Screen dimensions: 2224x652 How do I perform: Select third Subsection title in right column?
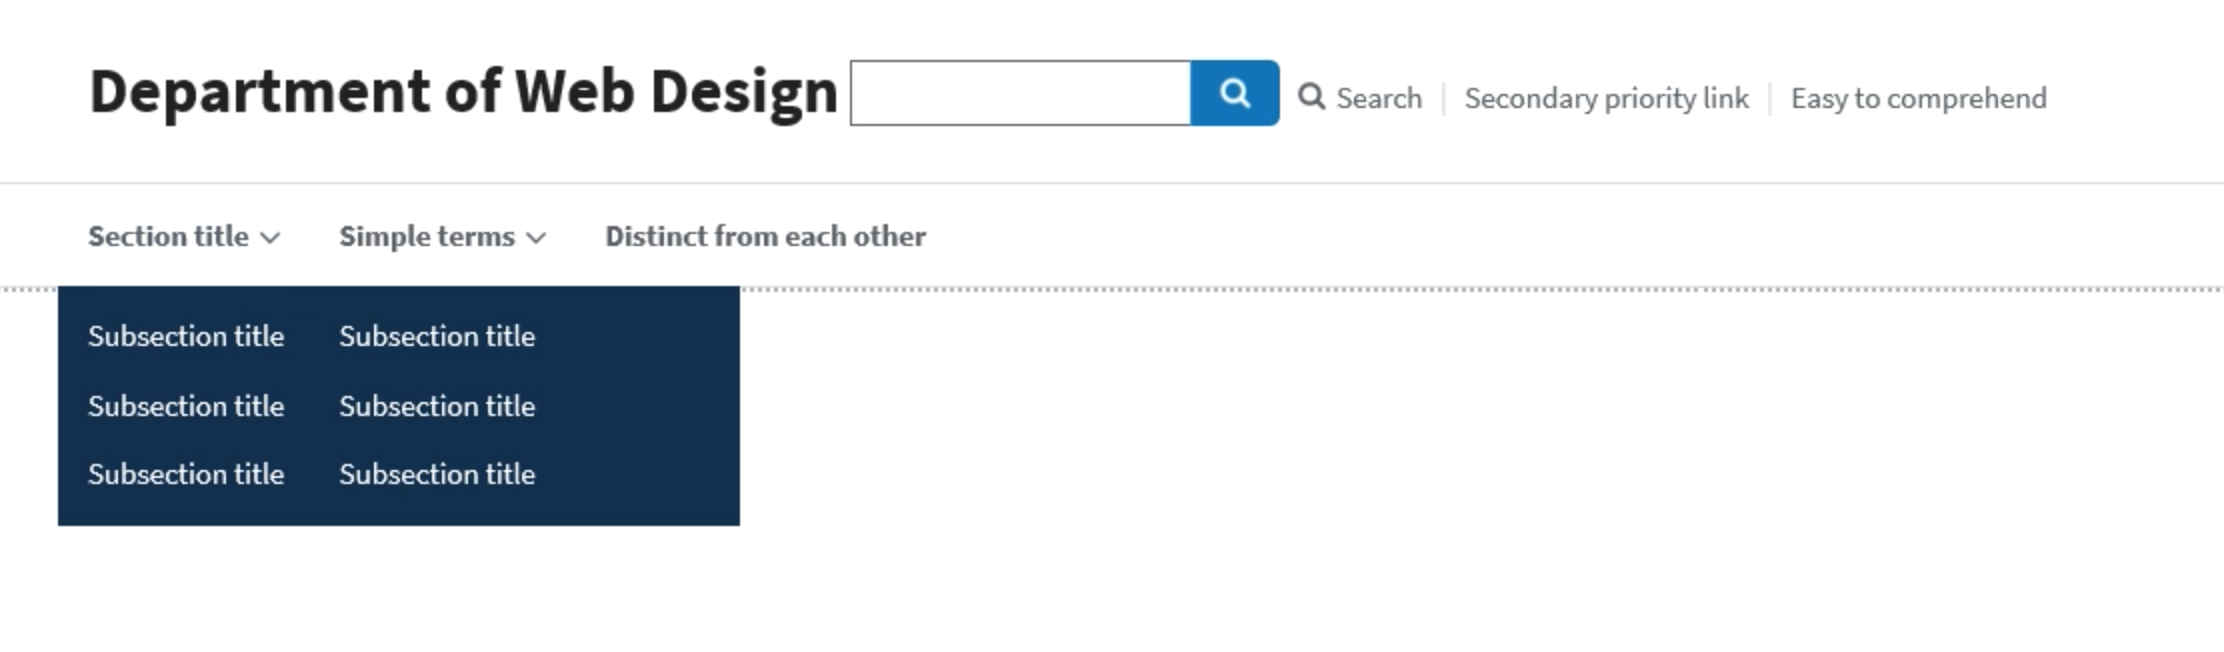(437, 474)
